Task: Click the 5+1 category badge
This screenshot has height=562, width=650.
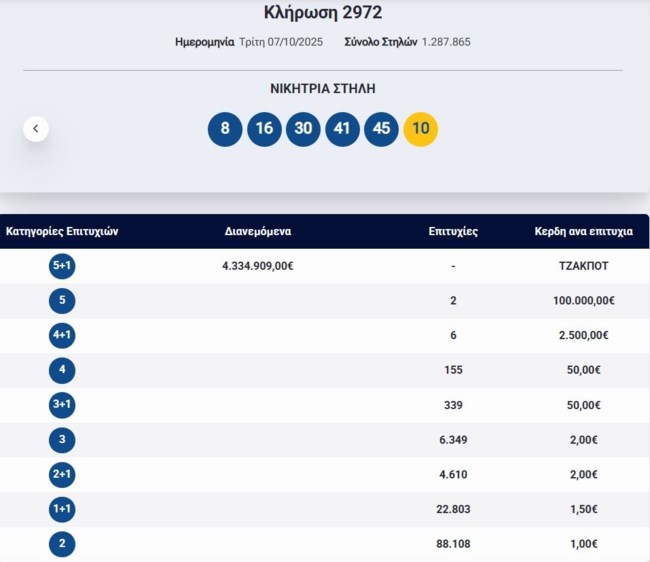Action: click(x=62, y=266)
